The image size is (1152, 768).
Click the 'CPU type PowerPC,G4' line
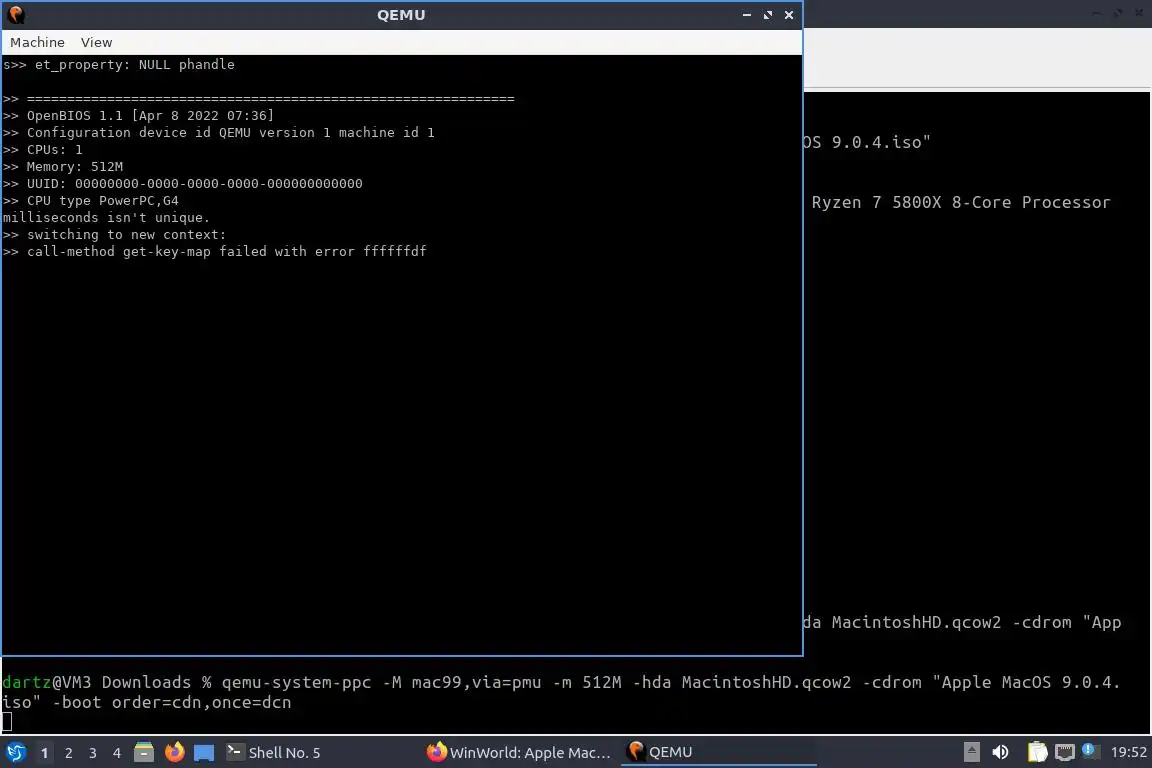90,201
